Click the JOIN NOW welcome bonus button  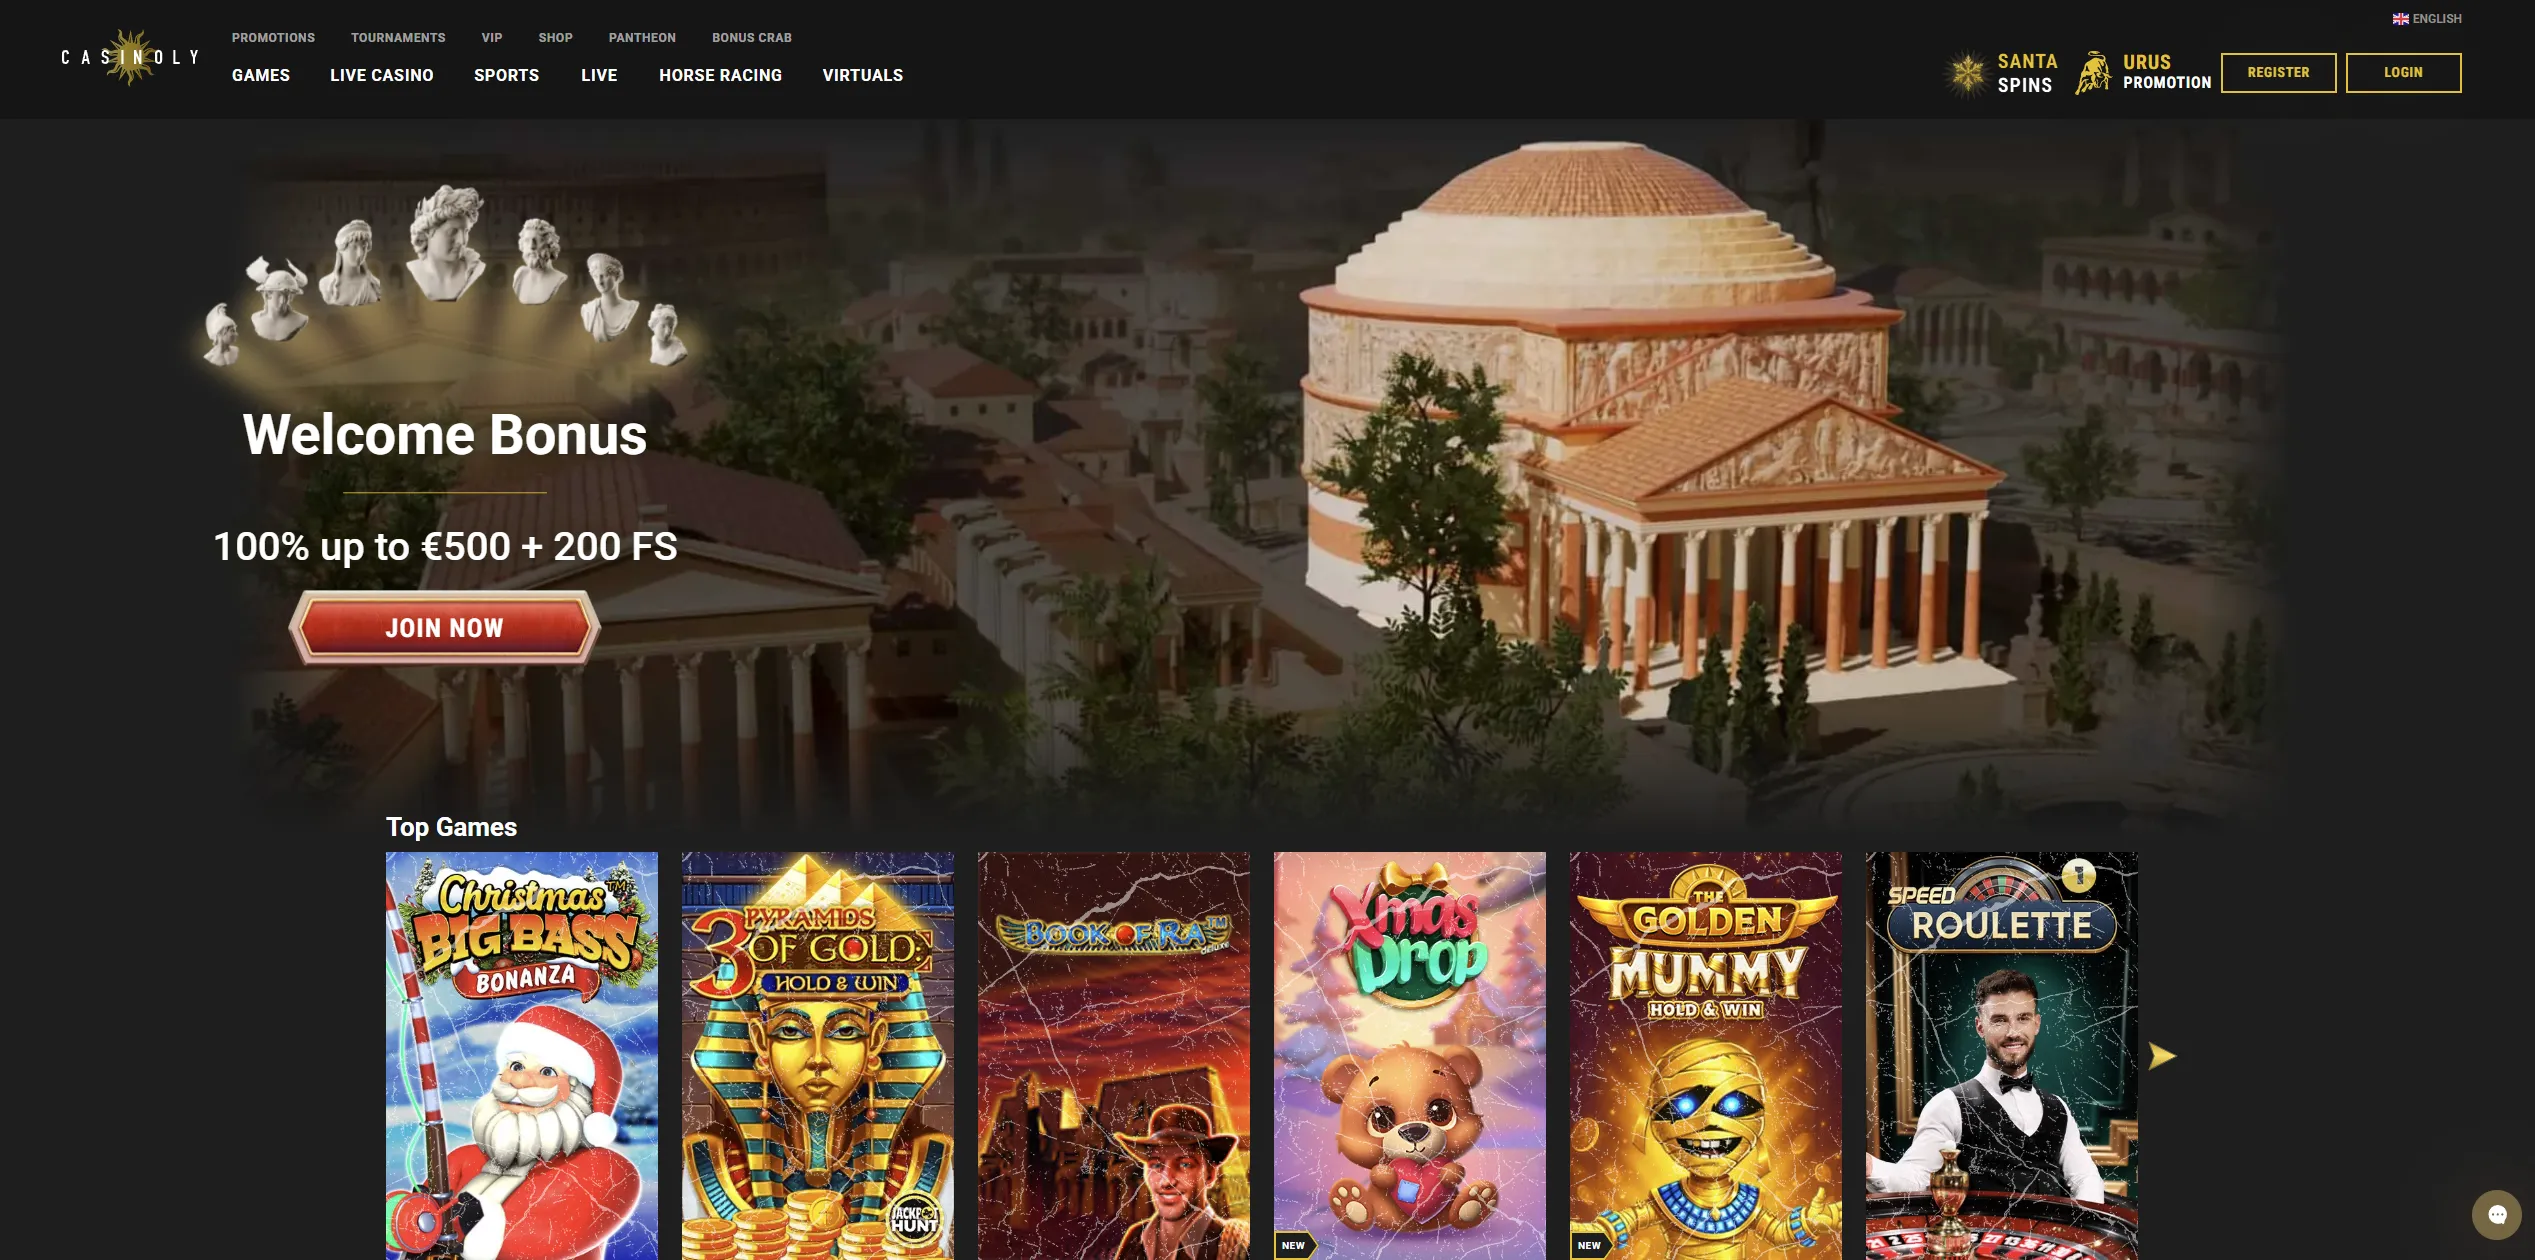[444, 628]
